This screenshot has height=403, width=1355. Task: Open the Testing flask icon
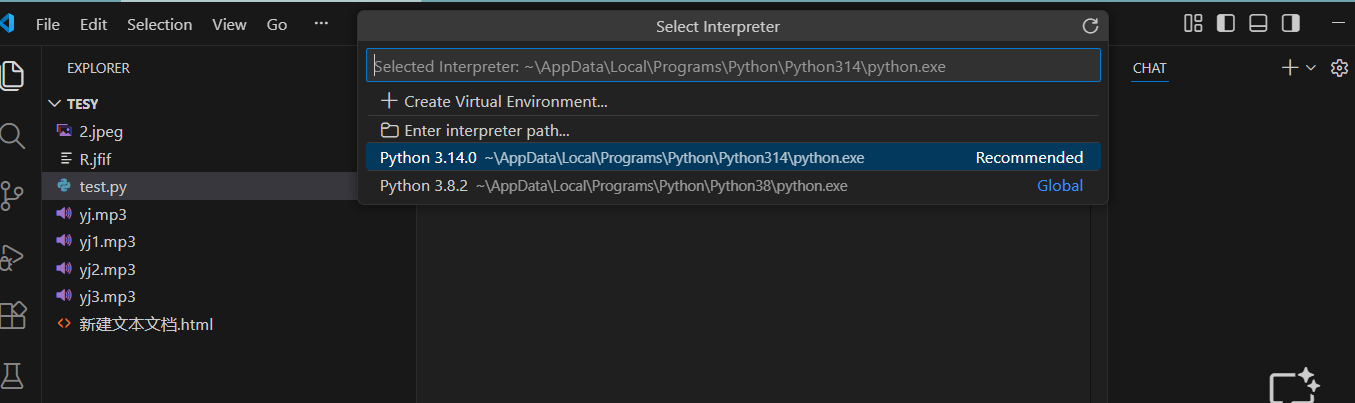12,376
